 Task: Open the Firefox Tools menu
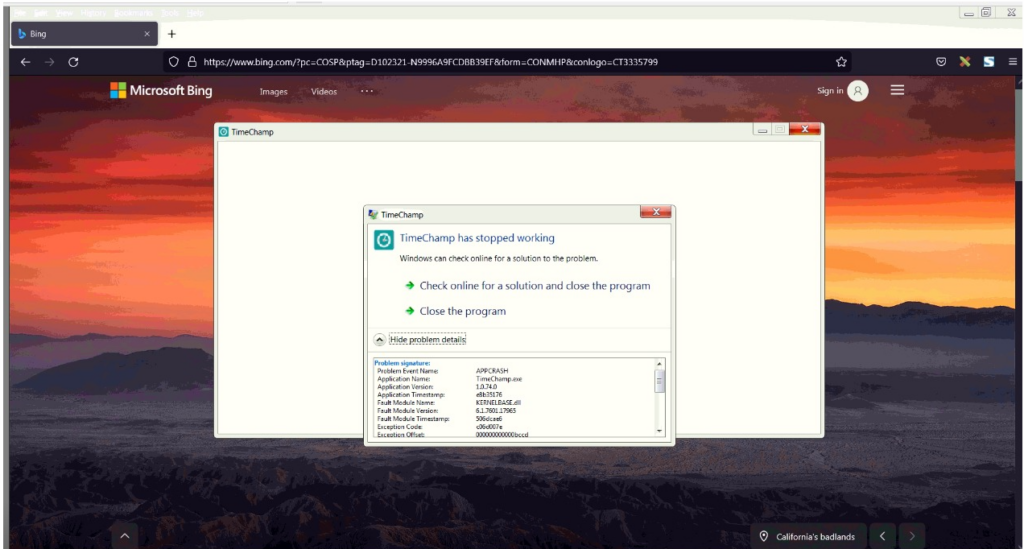click(x=170, y=13)
